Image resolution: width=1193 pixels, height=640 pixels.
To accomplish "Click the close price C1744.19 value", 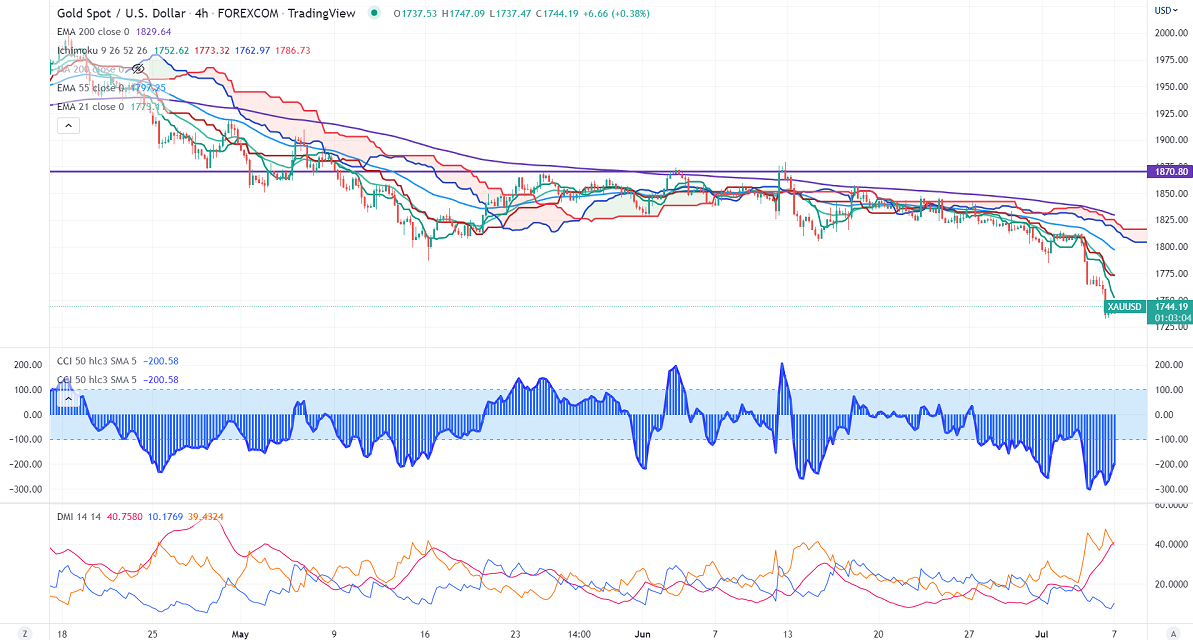I will (x=557, y=13).
